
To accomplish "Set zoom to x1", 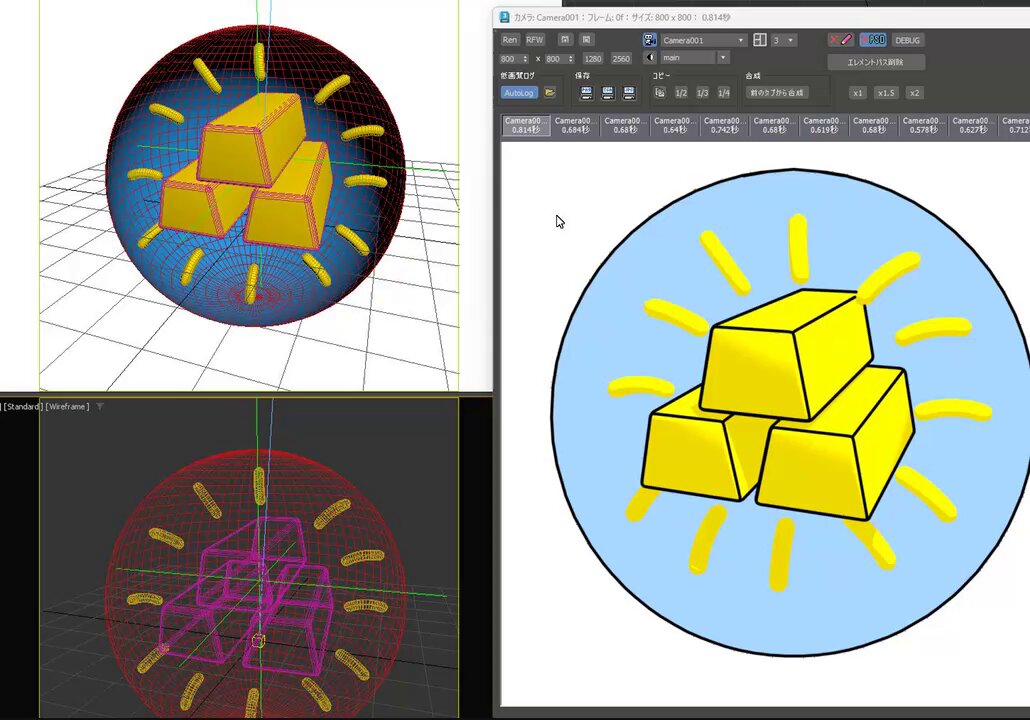I will 857,93.
